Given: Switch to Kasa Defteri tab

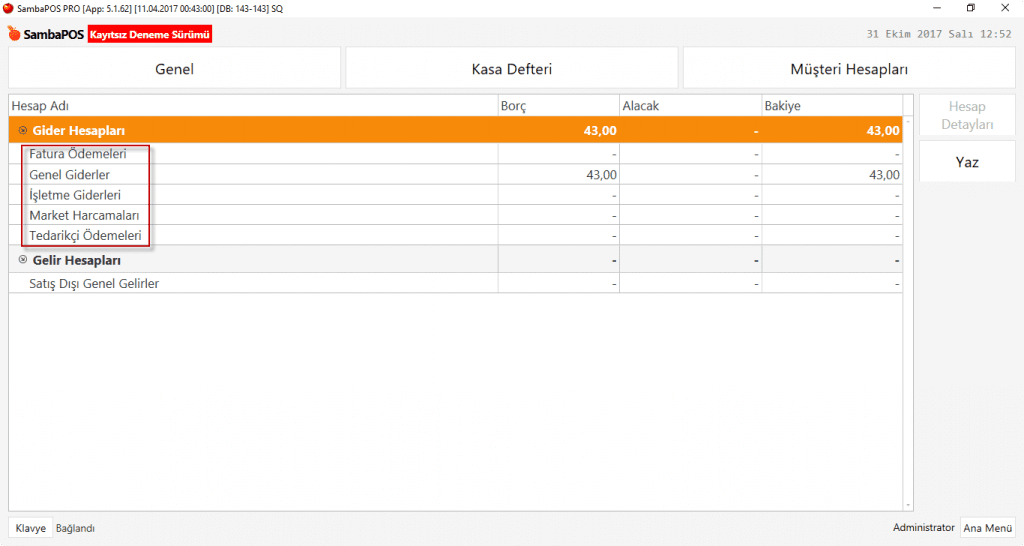Looking at the screenshot, I should point(511,69).
